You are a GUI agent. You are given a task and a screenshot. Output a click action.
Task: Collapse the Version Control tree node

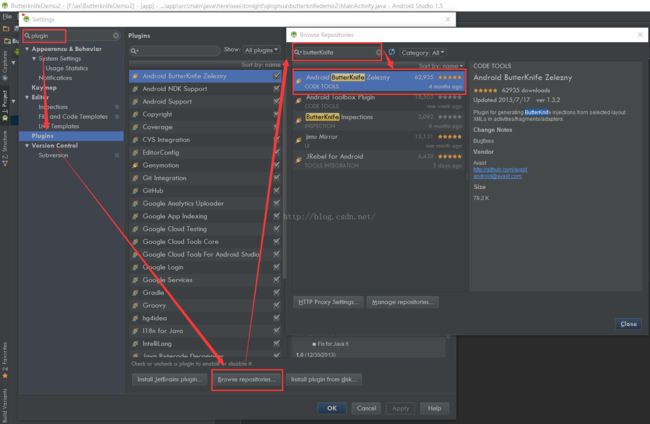click(27, 146)
